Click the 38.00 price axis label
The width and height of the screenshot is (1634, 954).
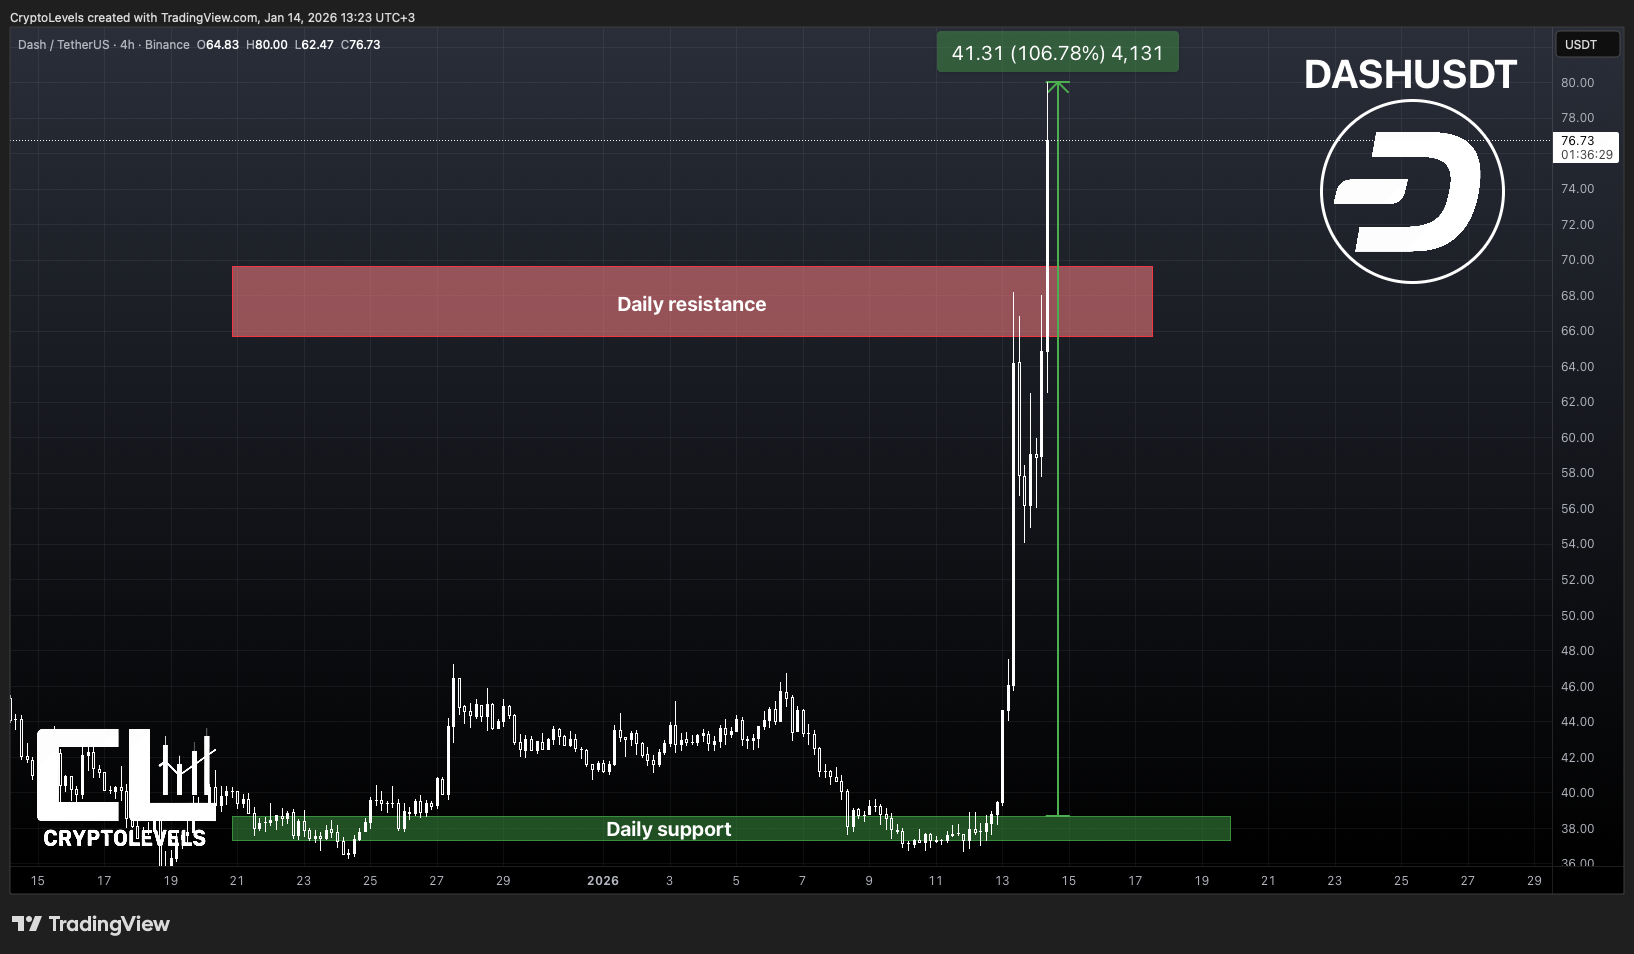click(x=1577, y=829)
